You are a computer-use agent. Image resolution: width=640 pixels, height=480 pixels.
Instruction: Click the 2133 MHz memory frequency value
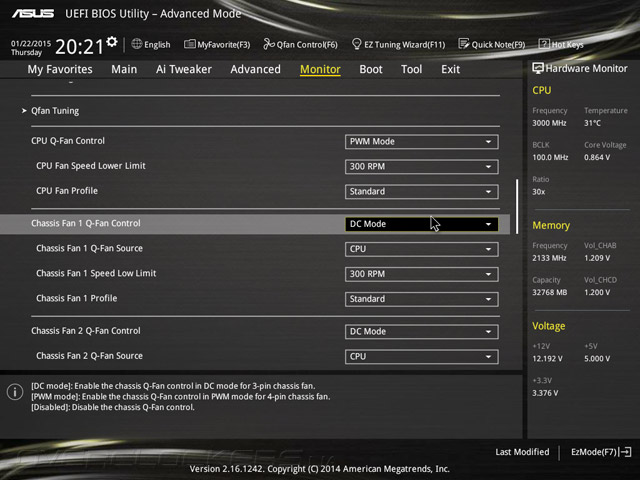[x=549, y=258]
